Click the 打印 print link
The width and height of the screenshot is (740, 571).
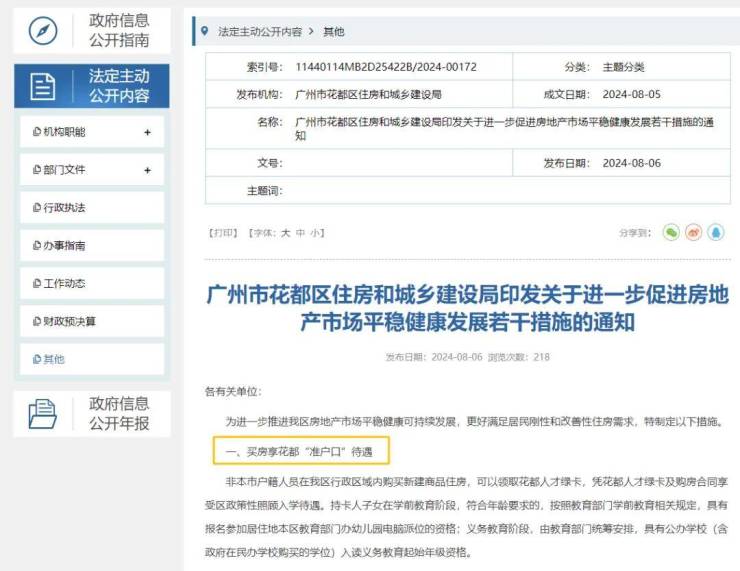pos(223,233)
